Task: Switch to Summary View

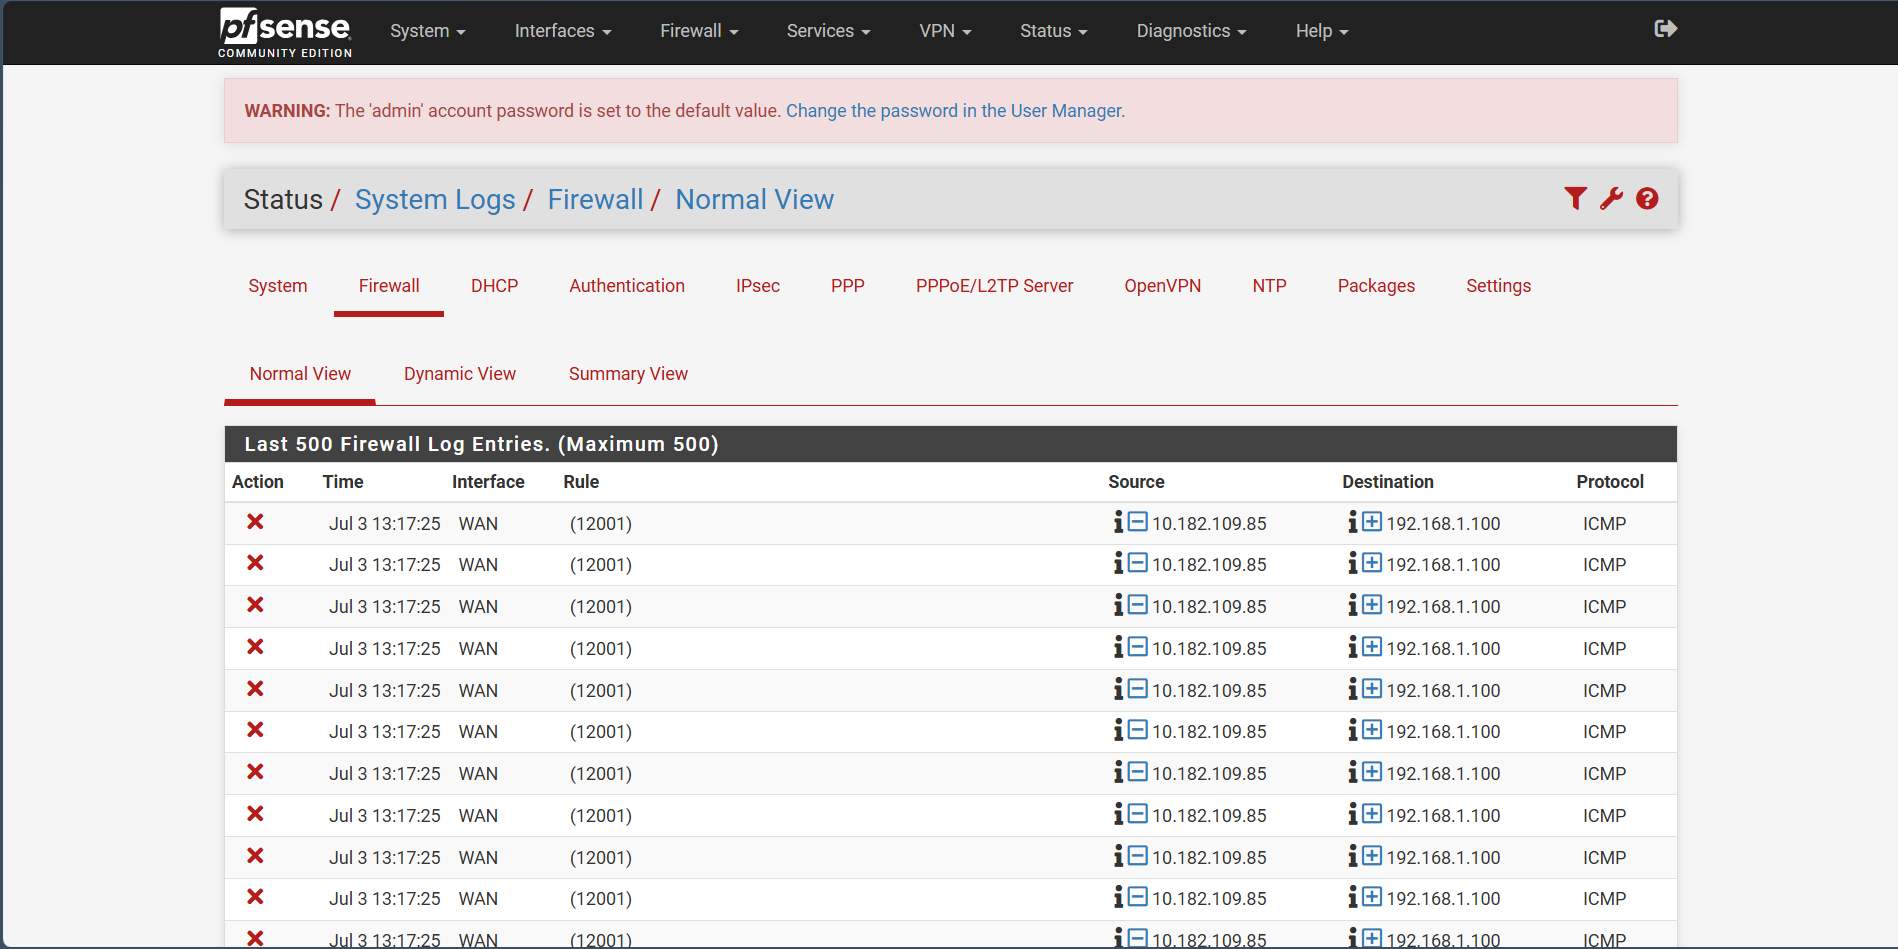Action: pyautogui.click(x=628, y=374)
